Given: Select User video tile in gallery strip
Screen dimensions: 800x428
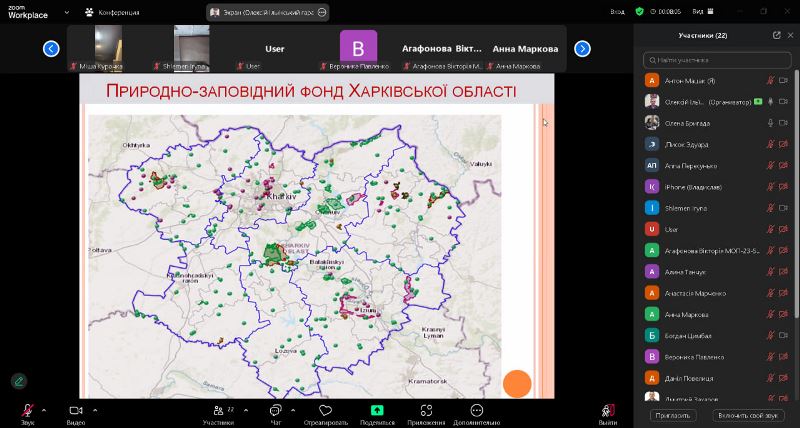Looking at the screenshot, I should (x=274, y=48).
